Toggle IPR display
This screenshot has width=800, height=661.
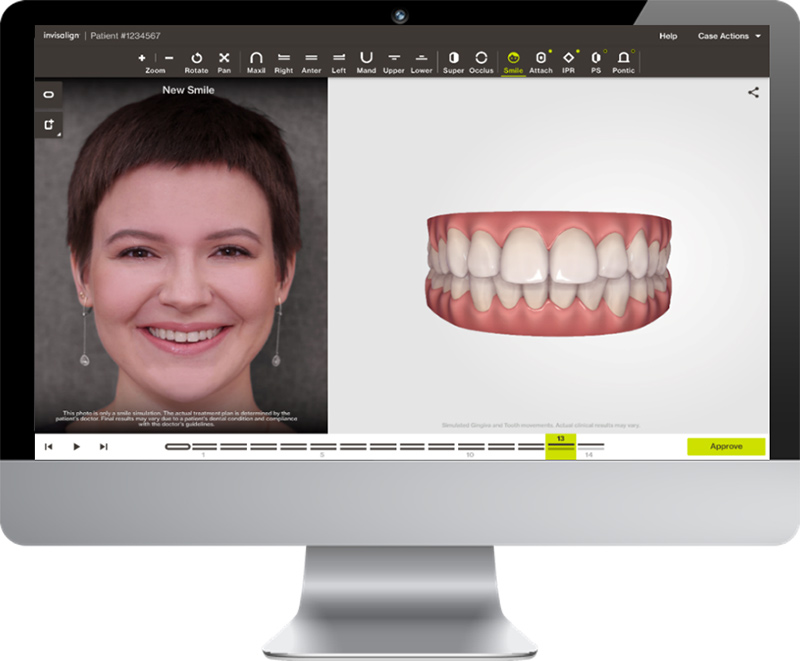coord(569,59)
